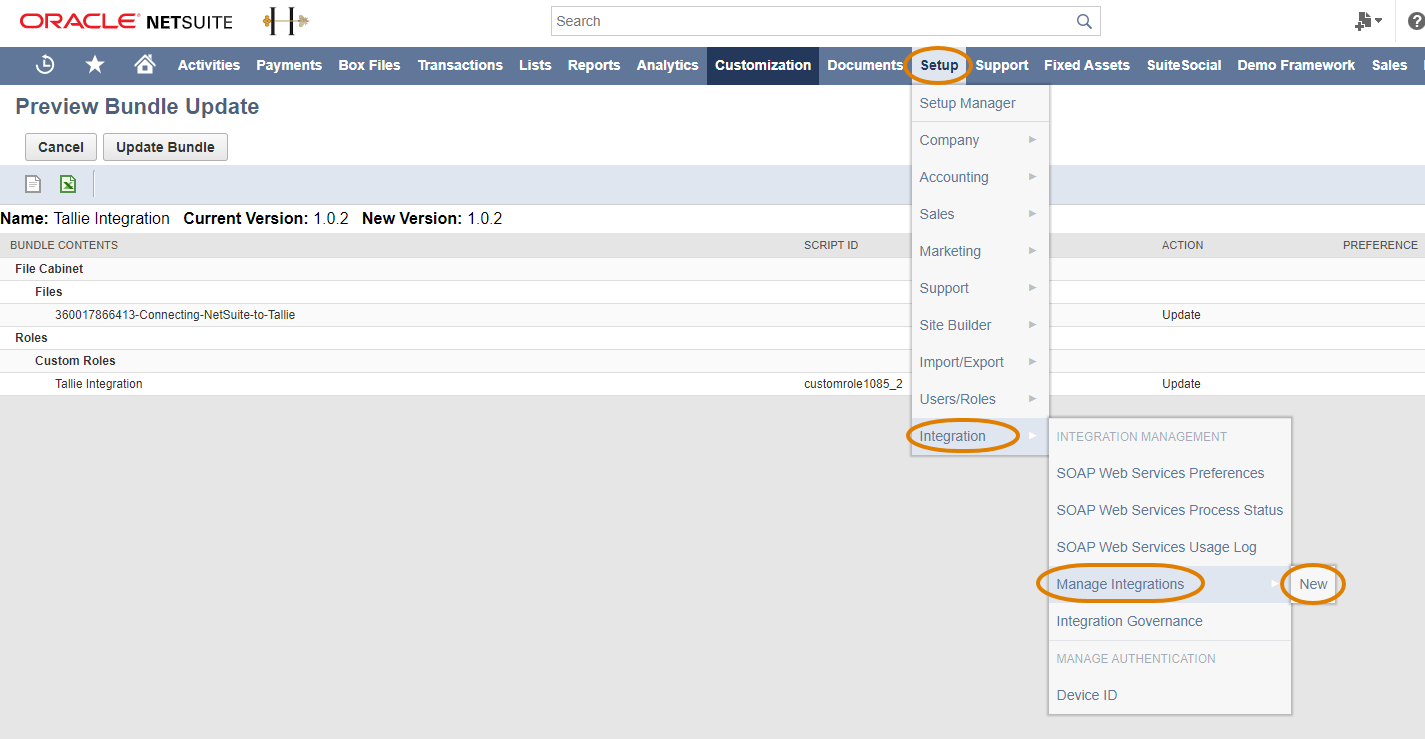Screen dimensions: 1425x739
Task: Open the Payments menu
Action: (x=289, y=65)
